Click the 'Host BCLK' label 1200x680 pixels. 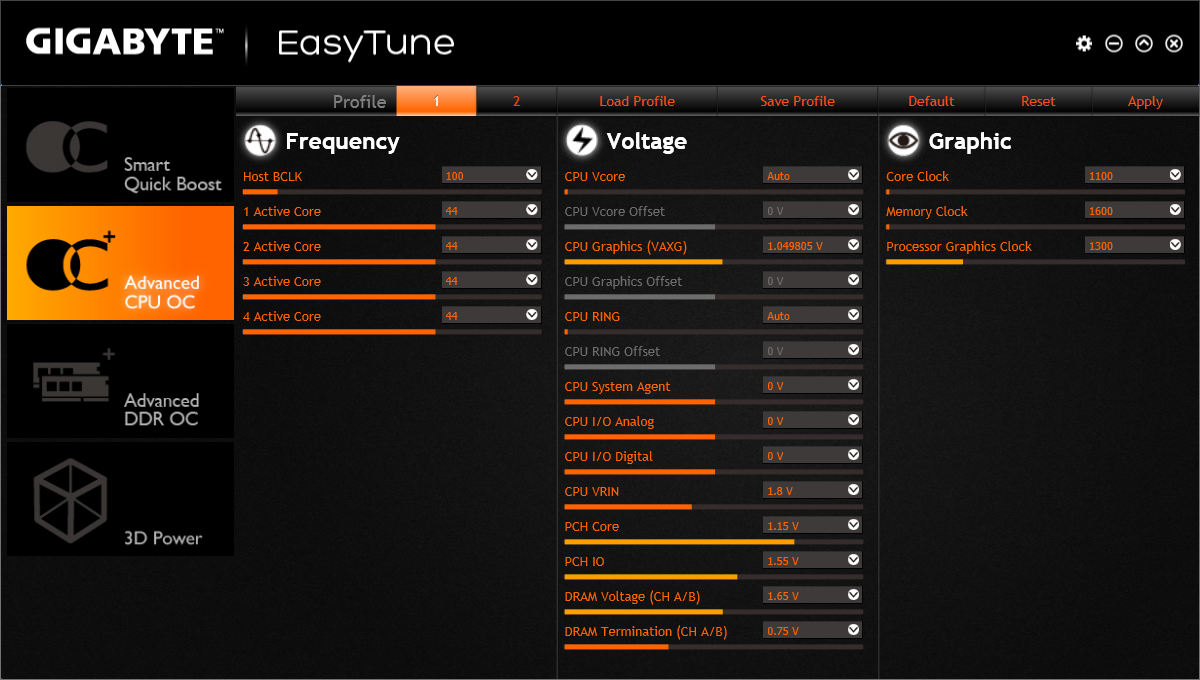click(x=272, y=176)
